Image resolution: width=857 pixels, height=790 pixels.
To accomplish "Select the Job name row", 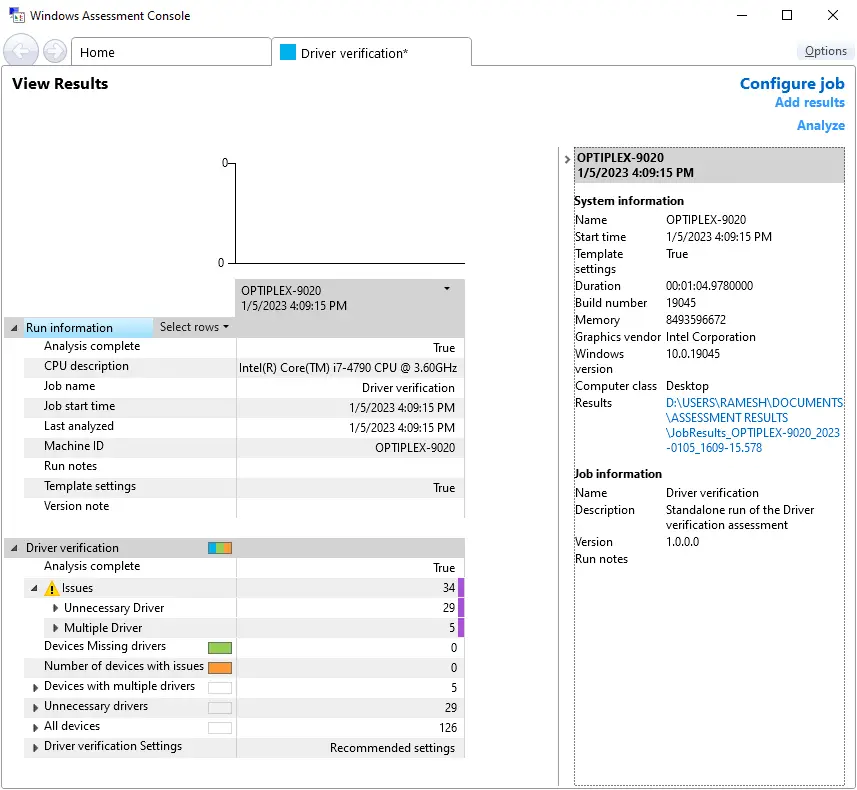I will pos(244,387).
